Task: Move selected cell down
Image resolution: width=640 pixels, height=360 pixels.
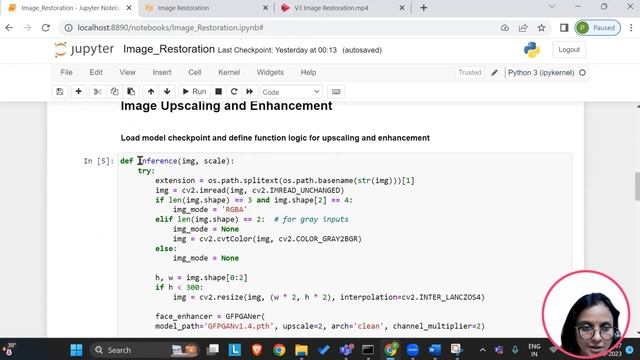Action: [x=167, y=92]
